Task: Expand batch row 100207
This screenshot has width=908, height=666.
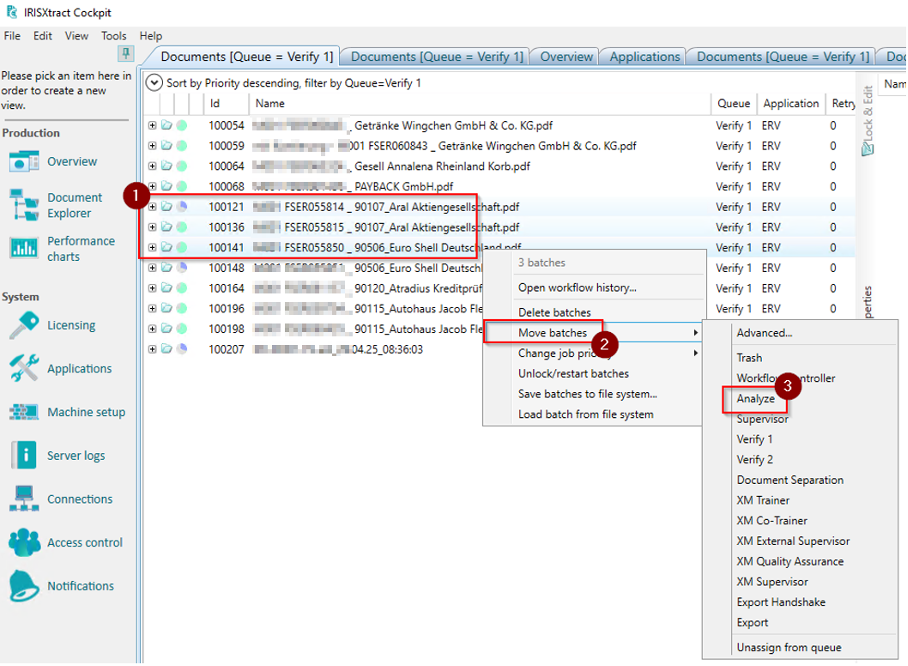Action: [152, 349]
